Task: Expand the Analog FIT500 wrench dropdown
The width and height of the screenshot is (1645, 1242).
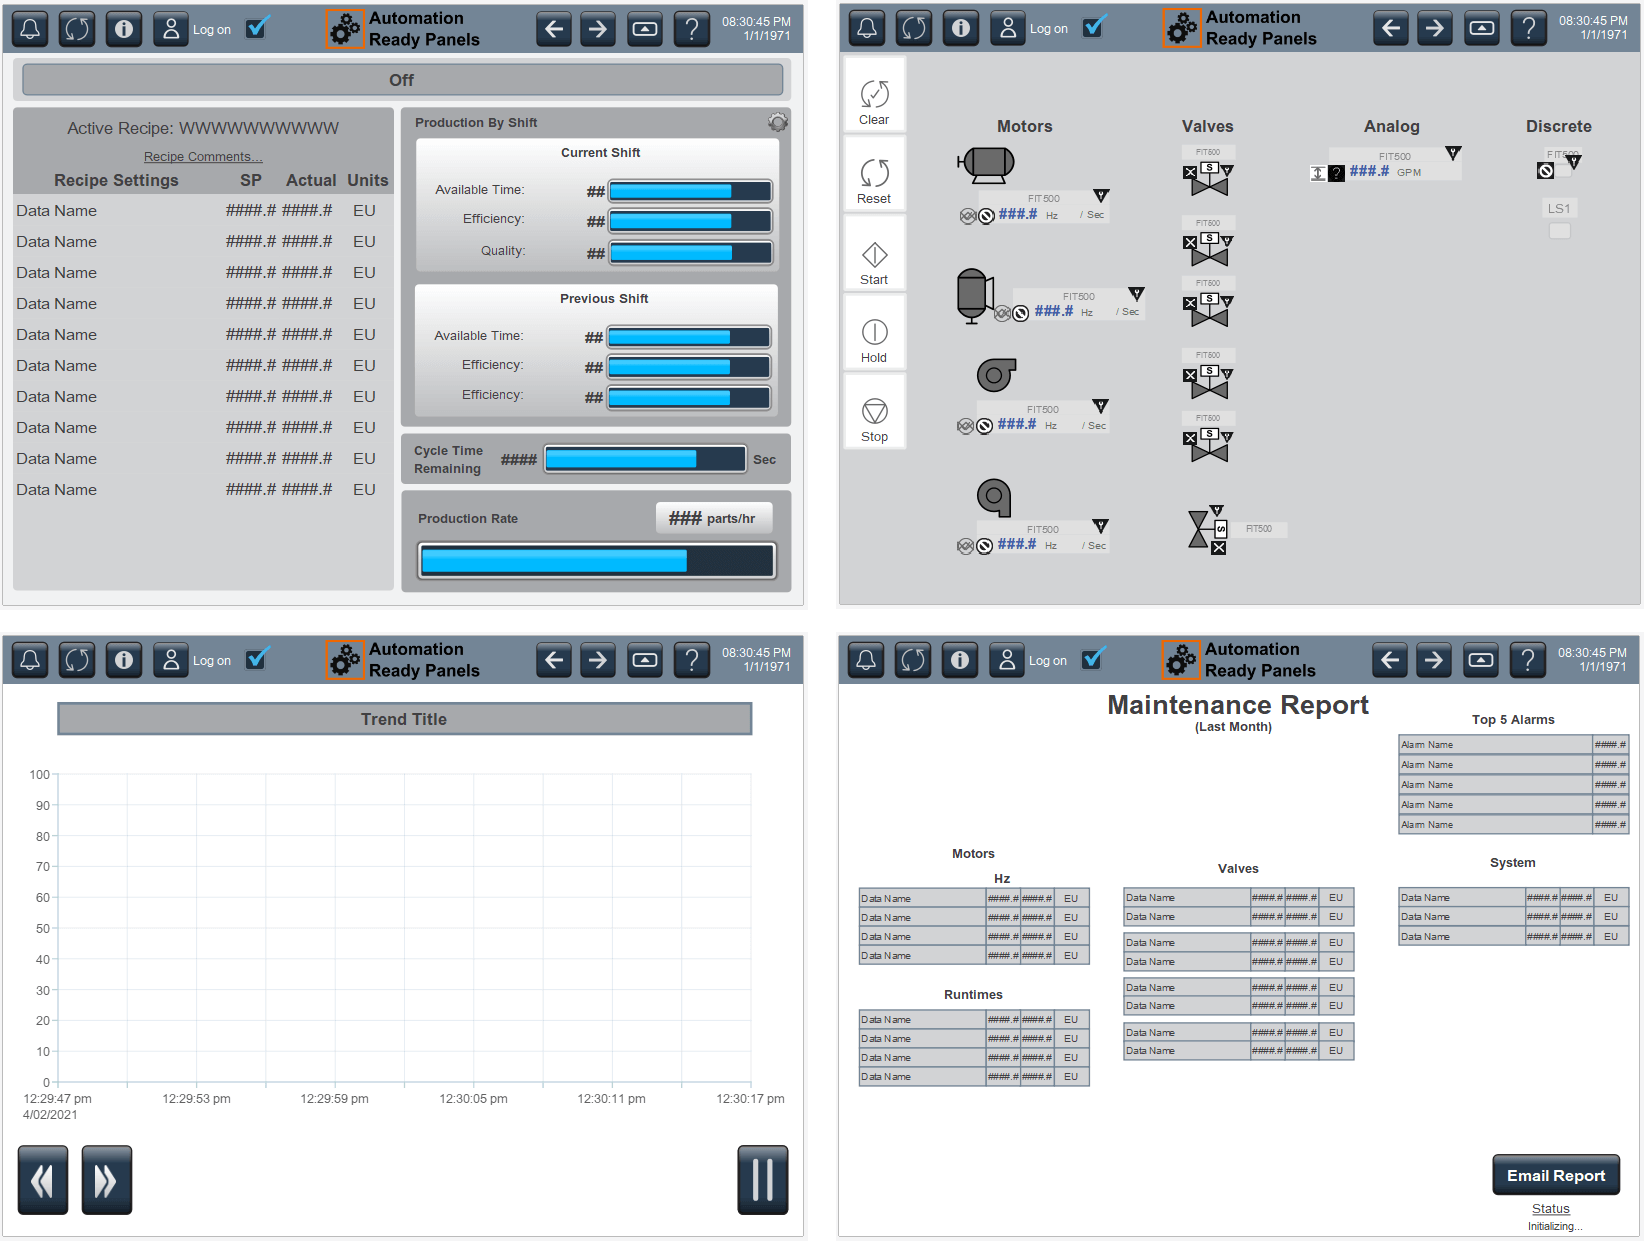Action: (x=1453, y=153)
